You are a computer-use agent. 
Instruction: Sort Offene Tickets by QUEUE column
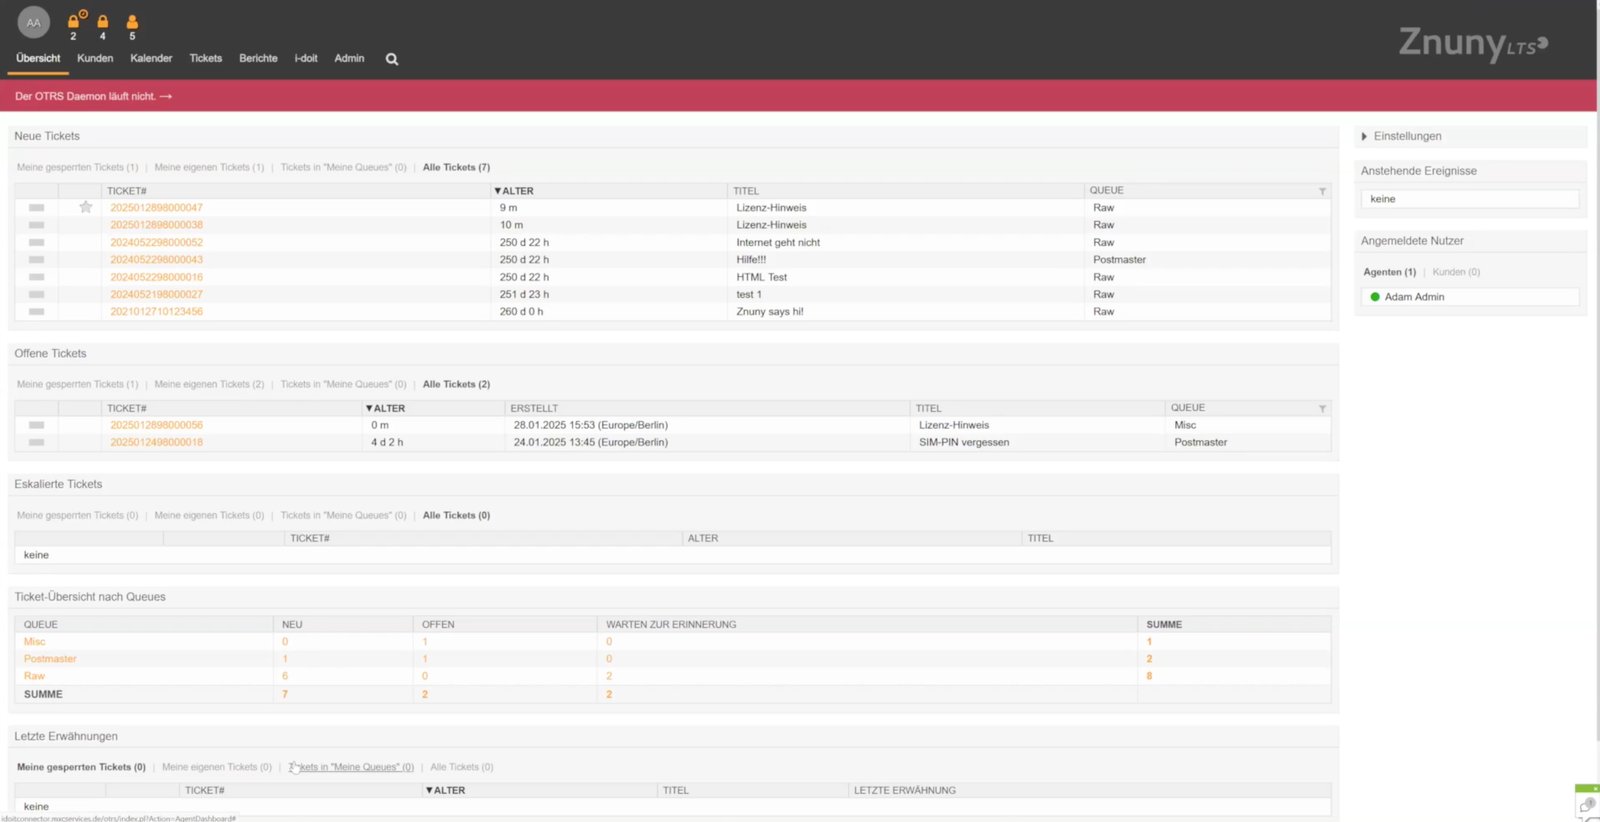(1188, 408)
